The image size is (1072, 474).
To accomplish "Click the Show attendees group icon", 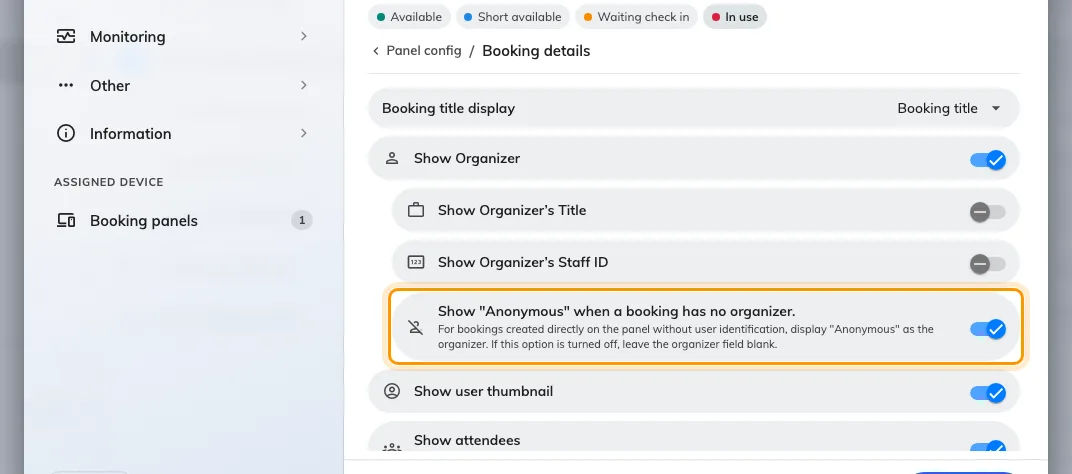I will coord(392,447).
